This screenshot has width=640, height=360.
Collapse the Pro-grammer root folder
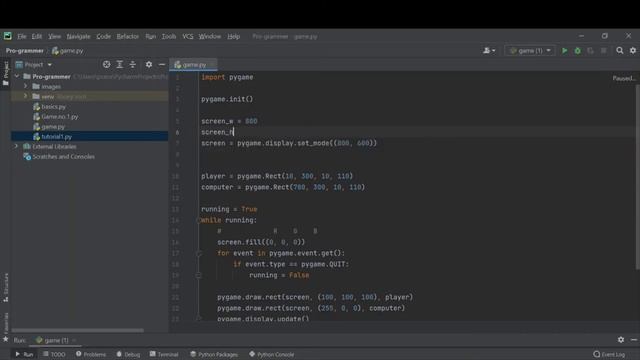pos(17,76)
